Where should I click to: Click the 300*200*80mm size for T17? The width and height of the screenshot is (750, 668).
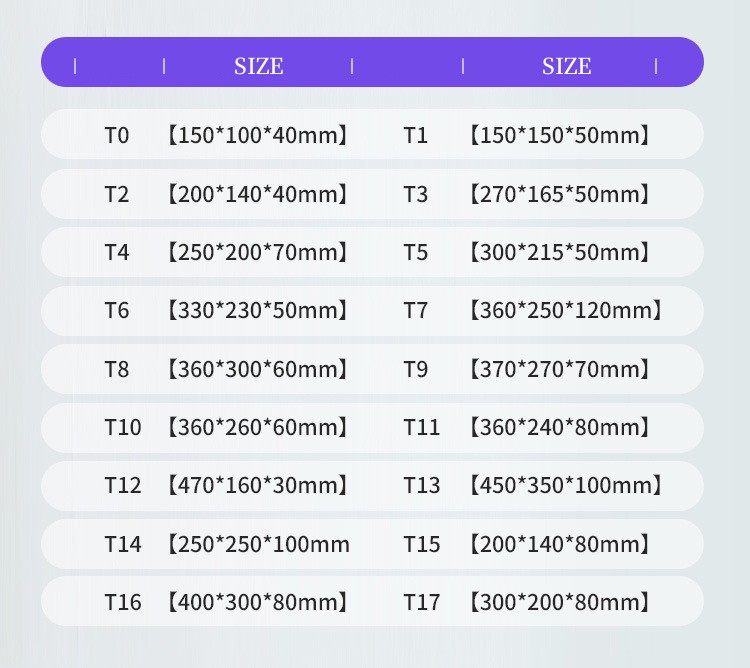coord(559,603)
